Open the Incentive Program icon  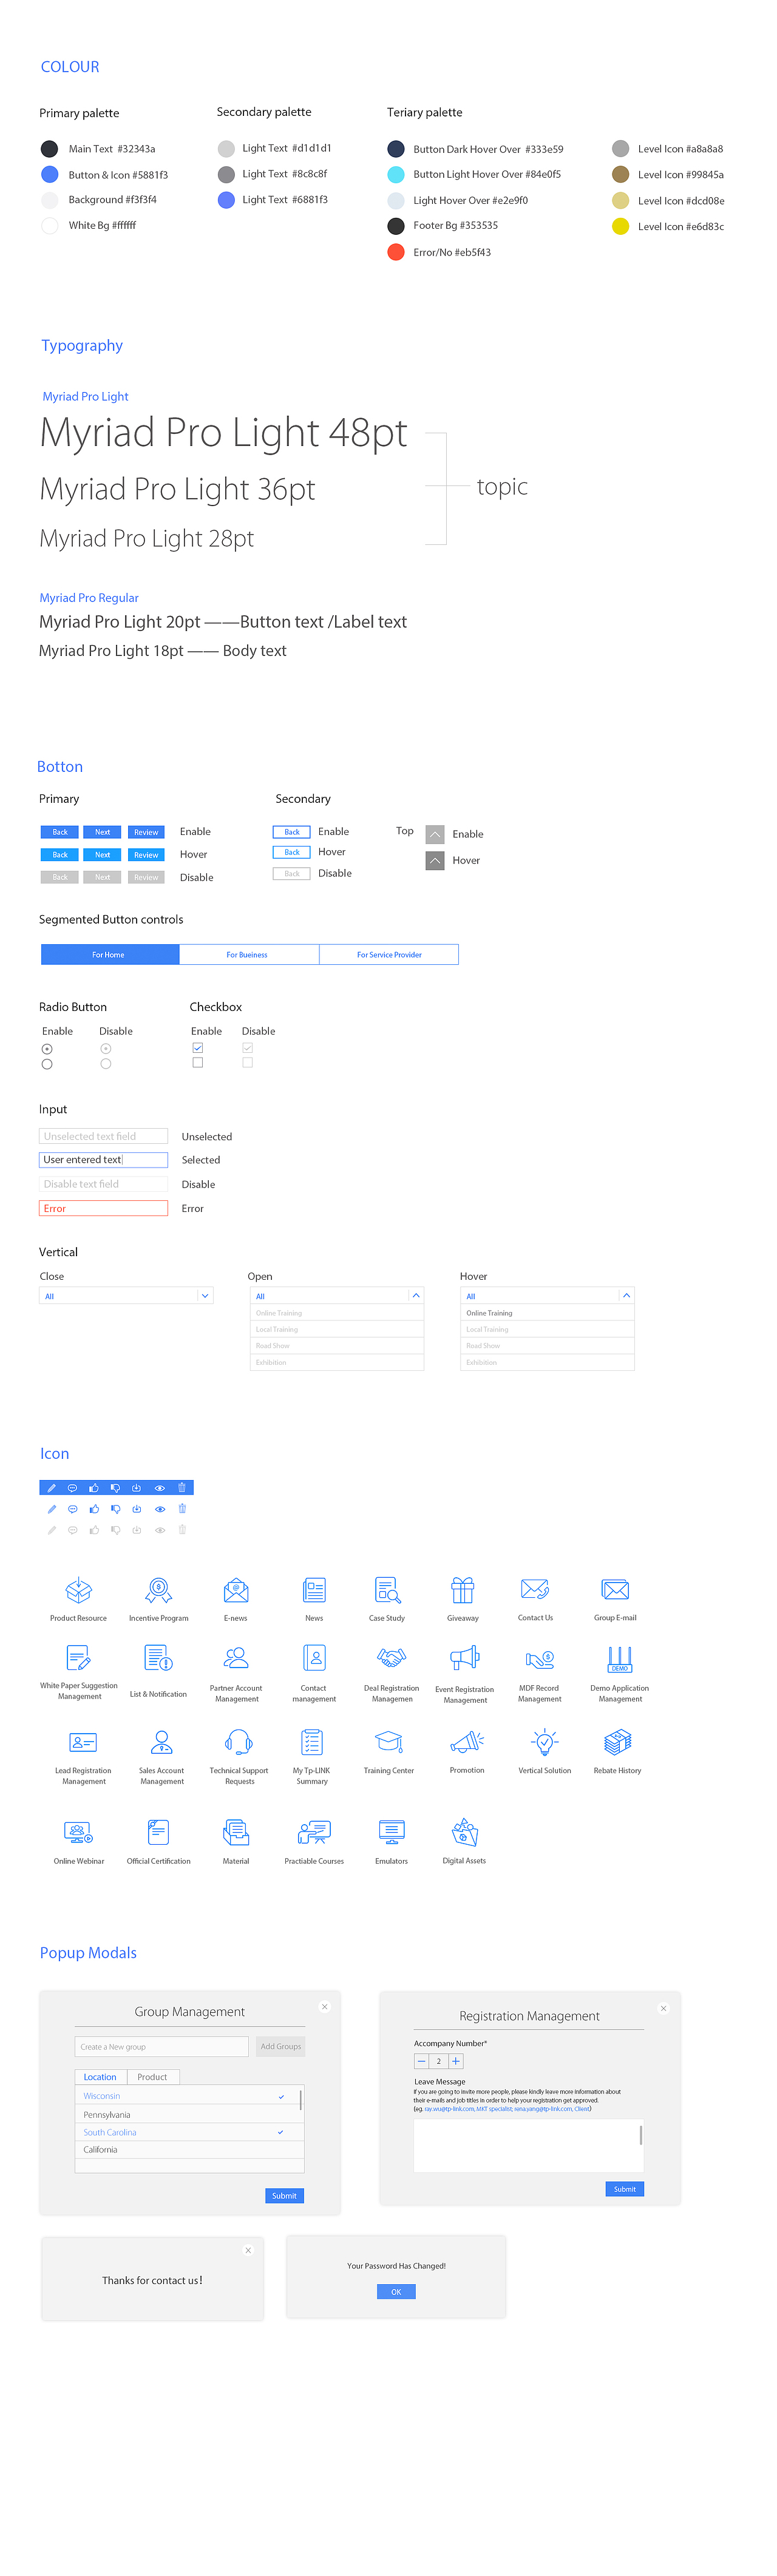coord(159,1590)
